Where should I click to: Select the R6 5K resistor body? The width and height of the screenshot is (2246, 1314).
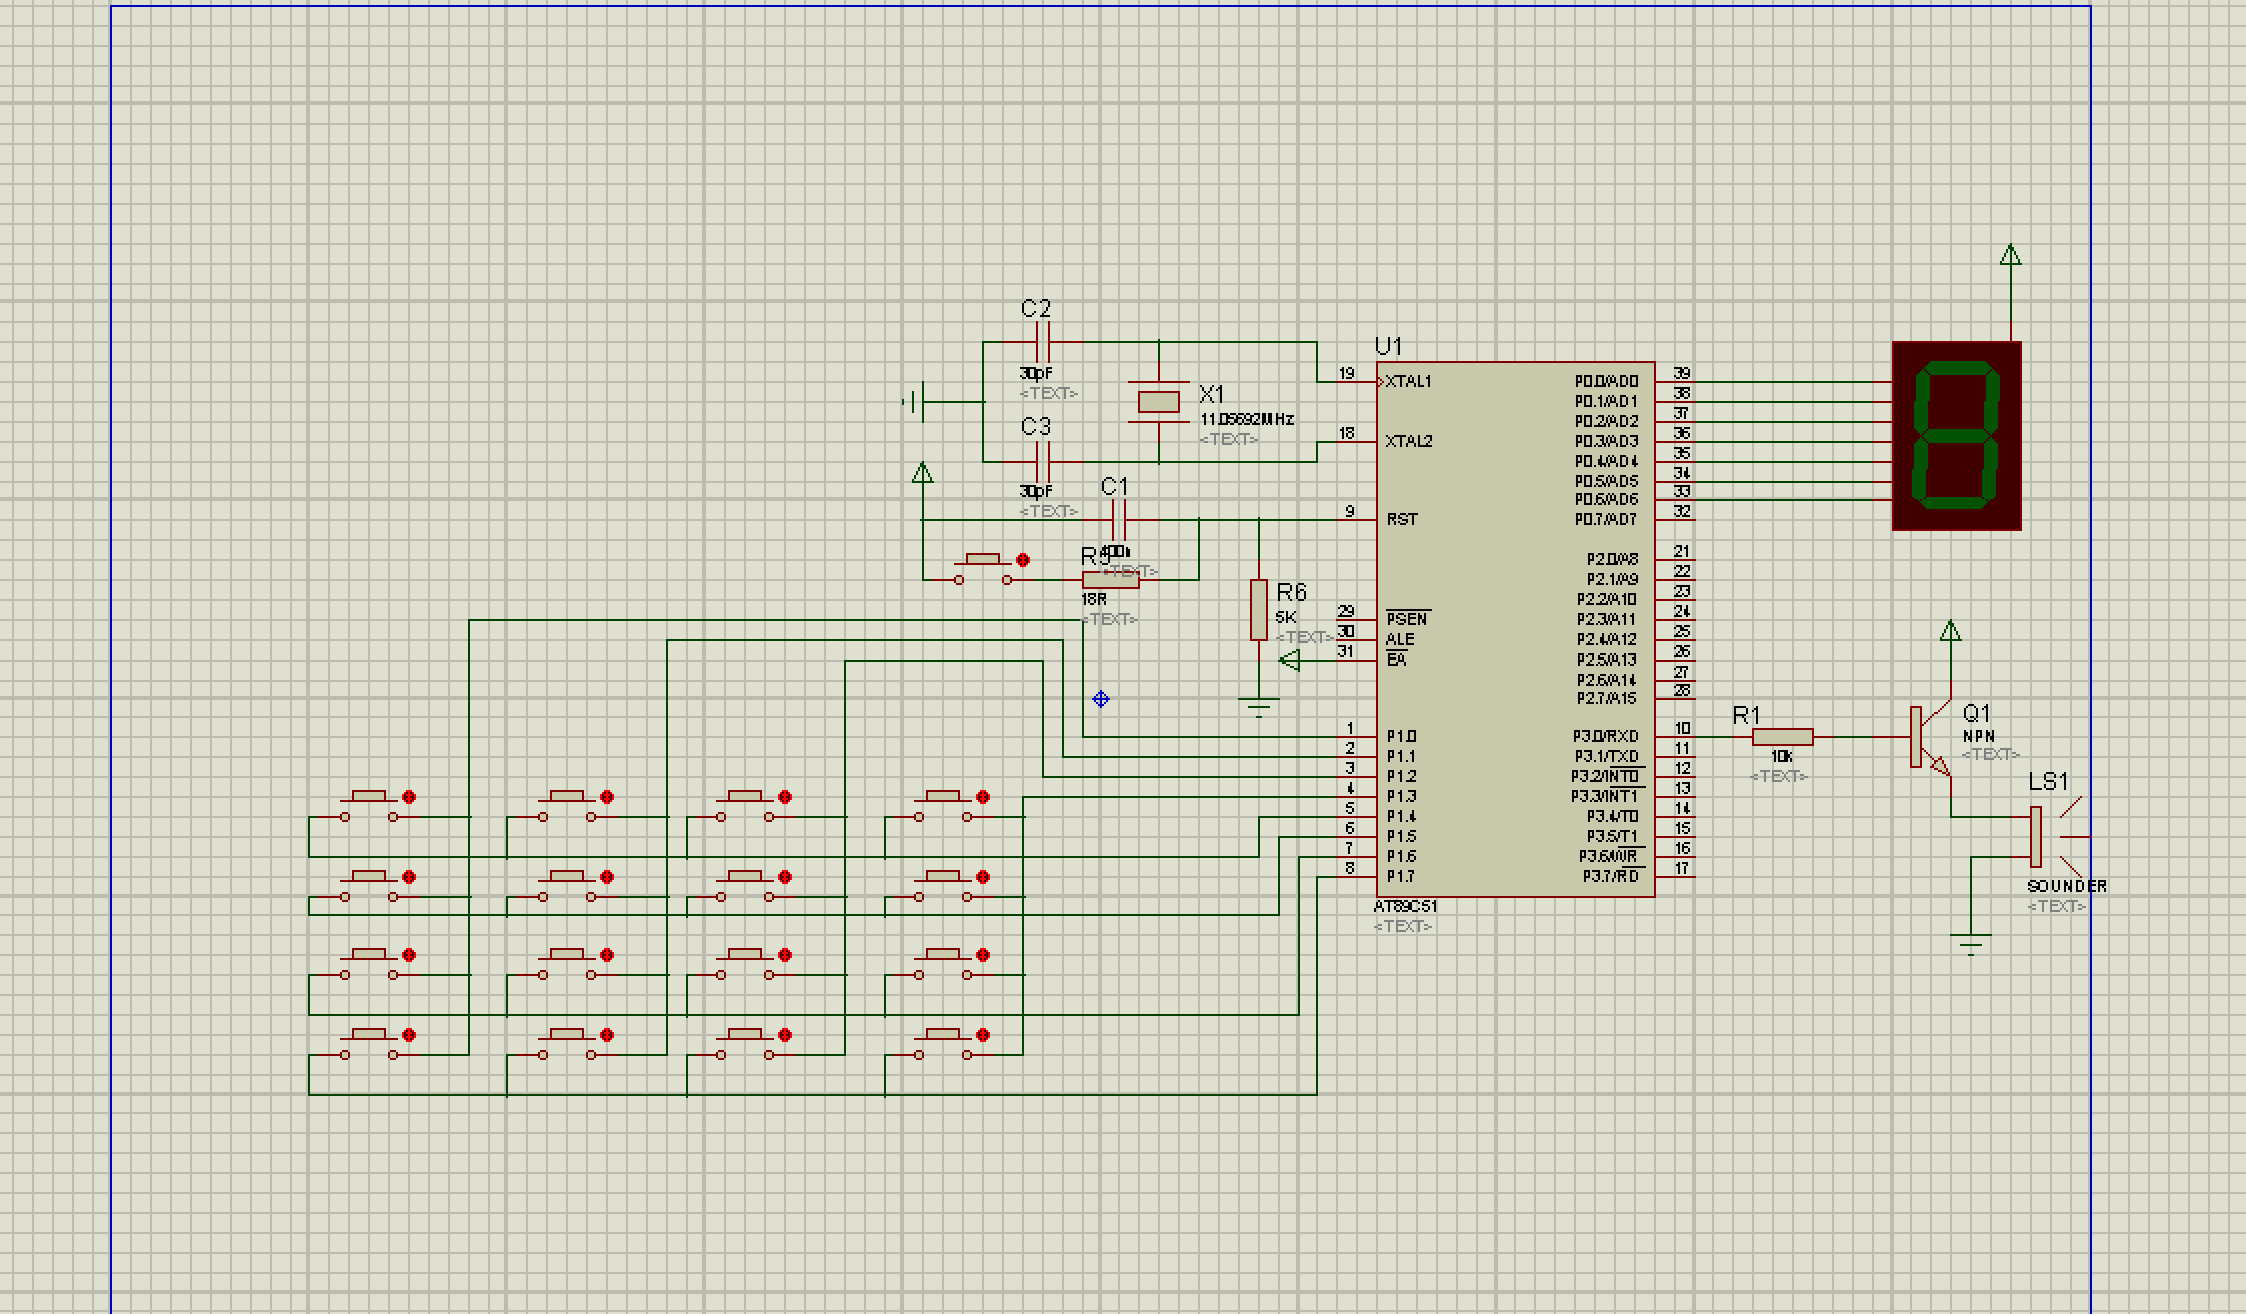point(1259,609)
